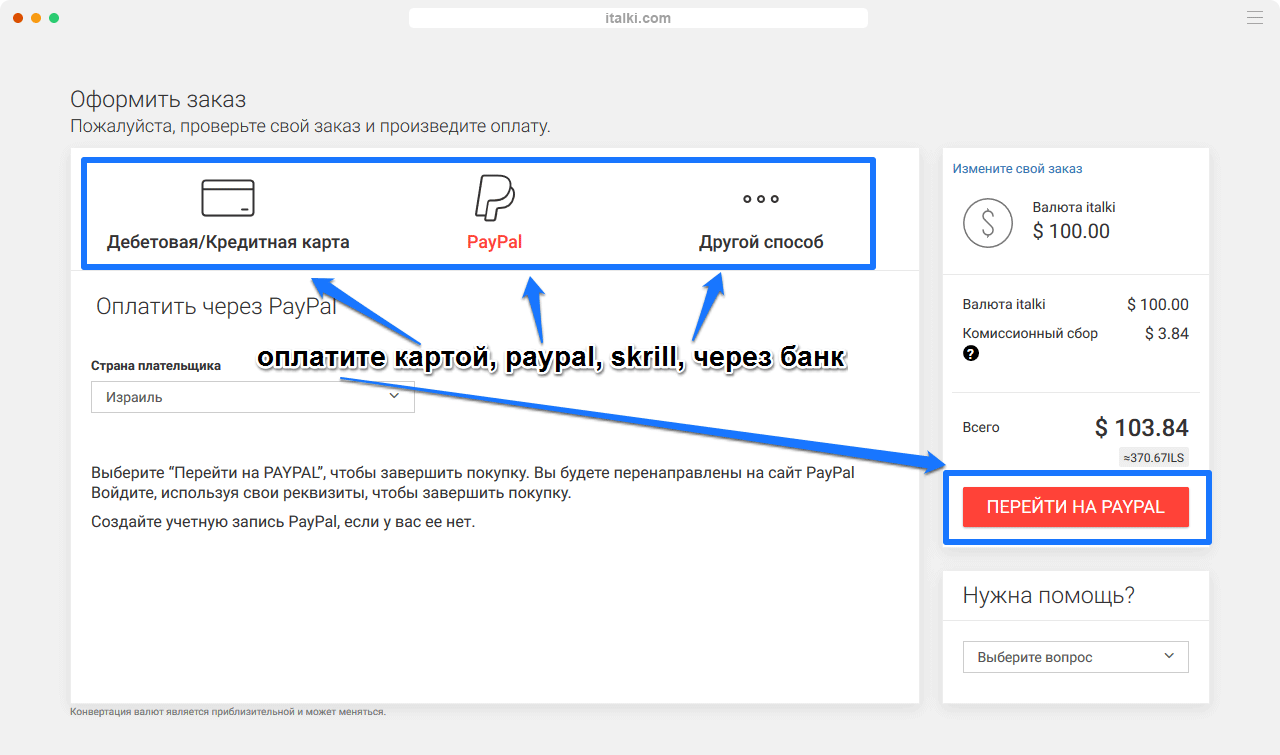The height and width of the screenshot is (755, 1280).
Task: Click the Оформить заказ heading
Action: click(x=158, y=100)
